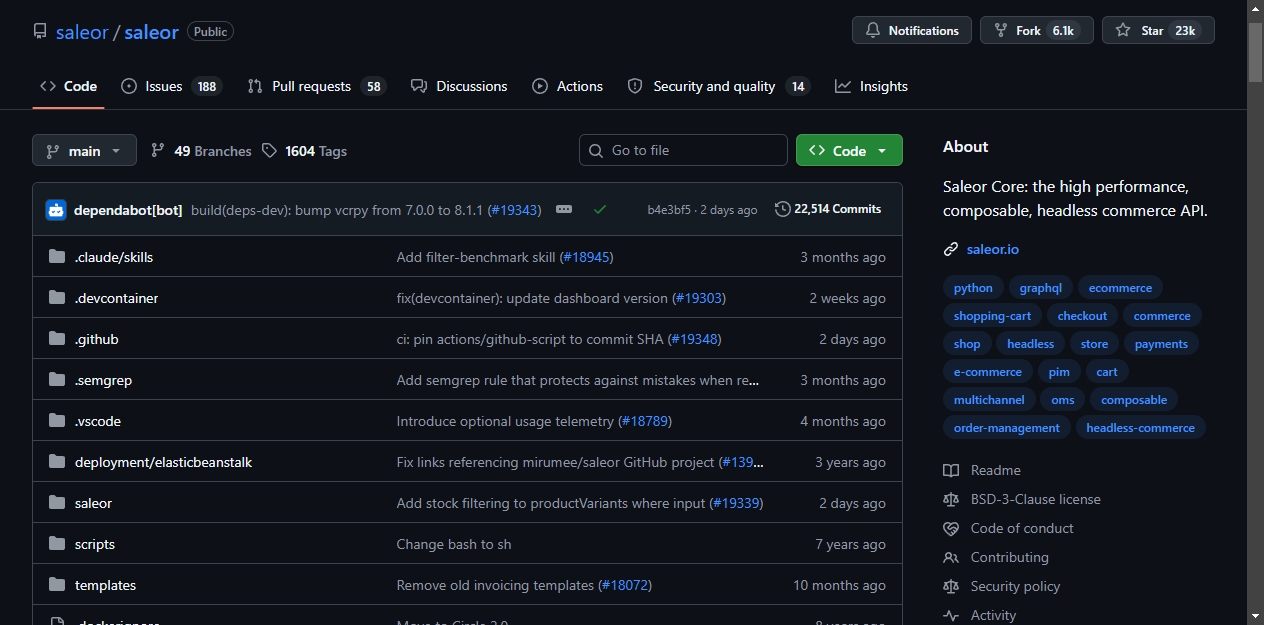View 22,514 Commits history
1264x625 pixels.
828,209
